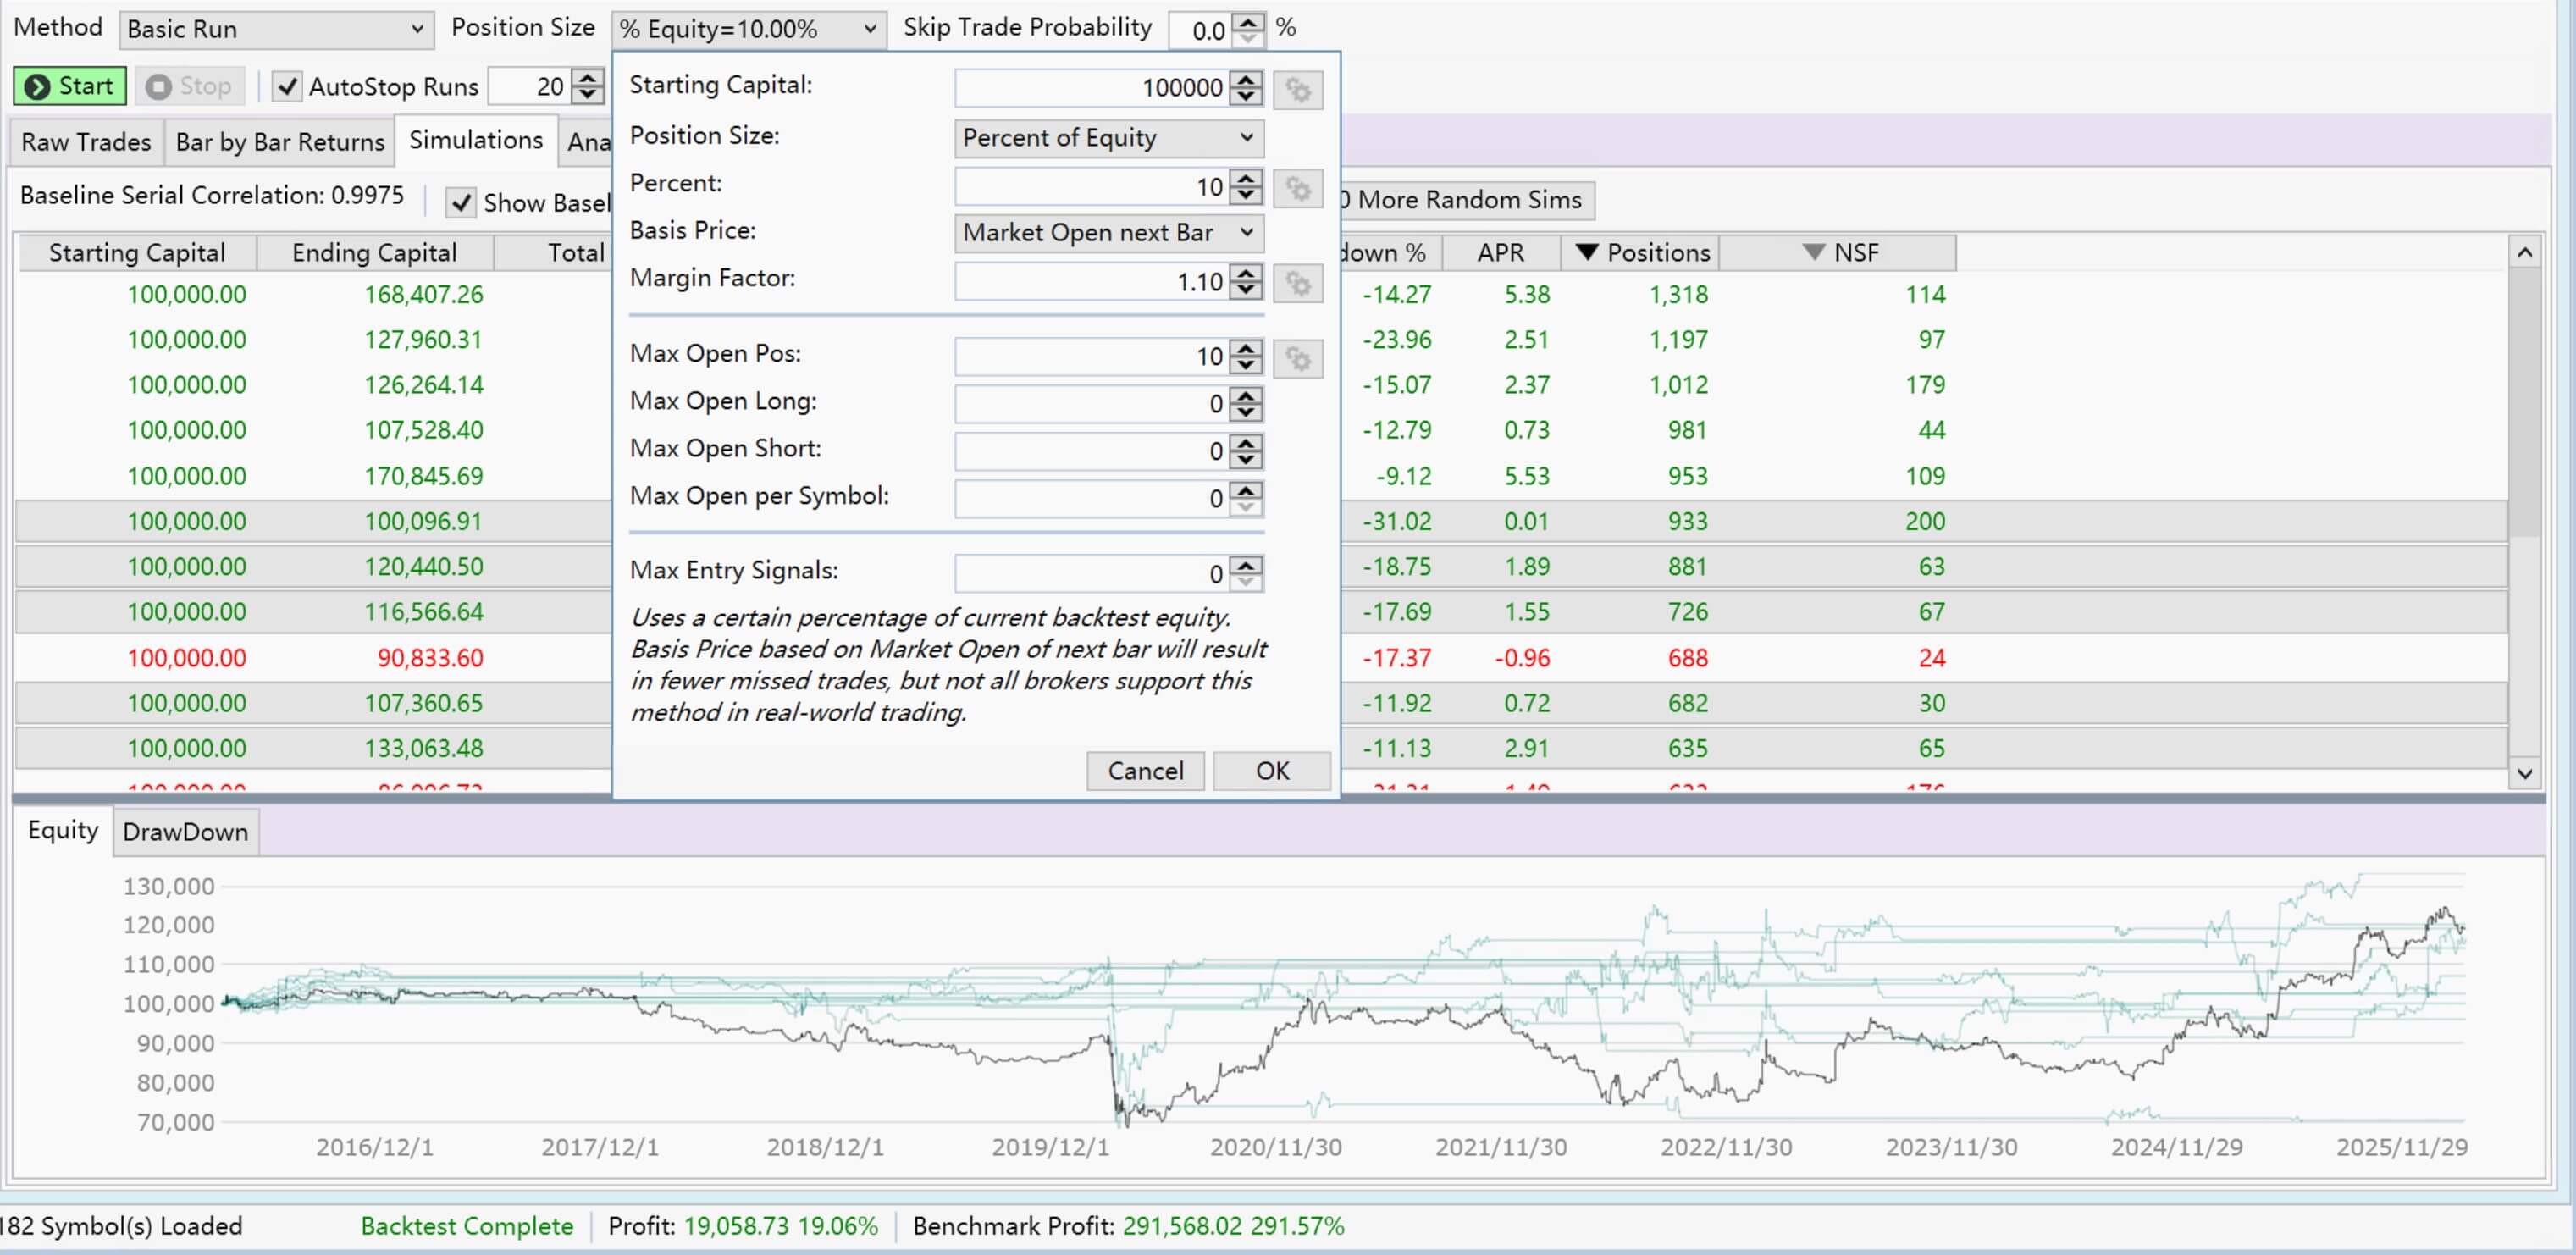Switch to the Raw Trades tab
The image size is (2576, 1255).
coord(86,142)
